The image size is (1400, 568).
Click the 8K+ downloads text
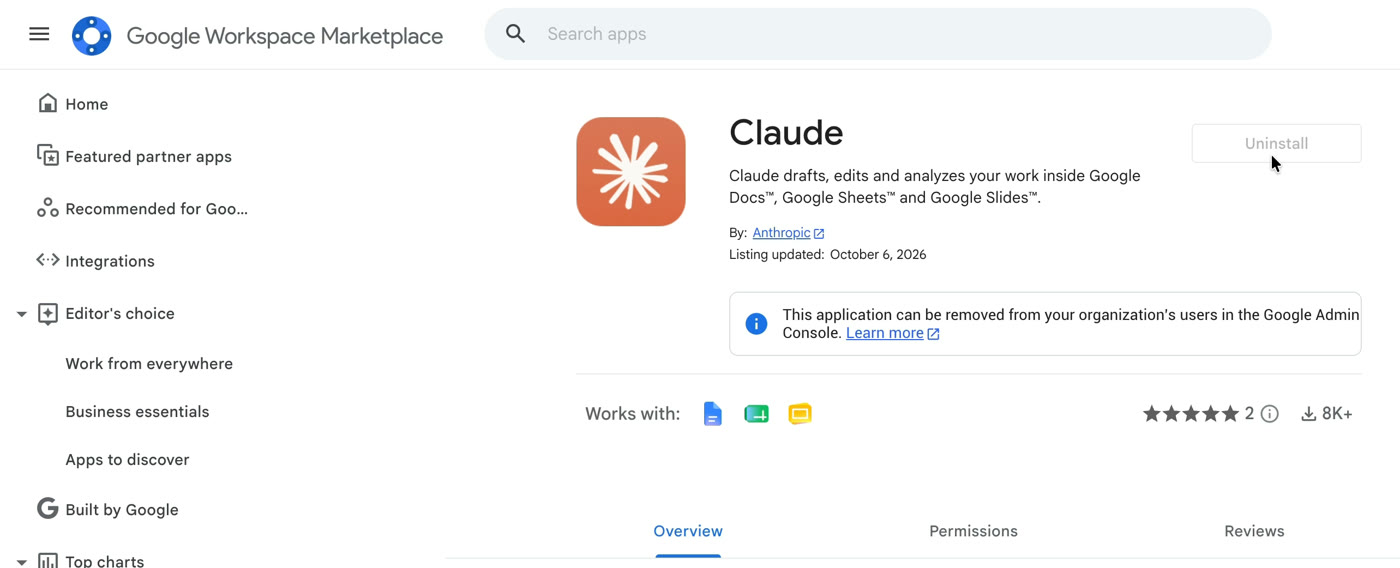click(x=1337, y=413)
